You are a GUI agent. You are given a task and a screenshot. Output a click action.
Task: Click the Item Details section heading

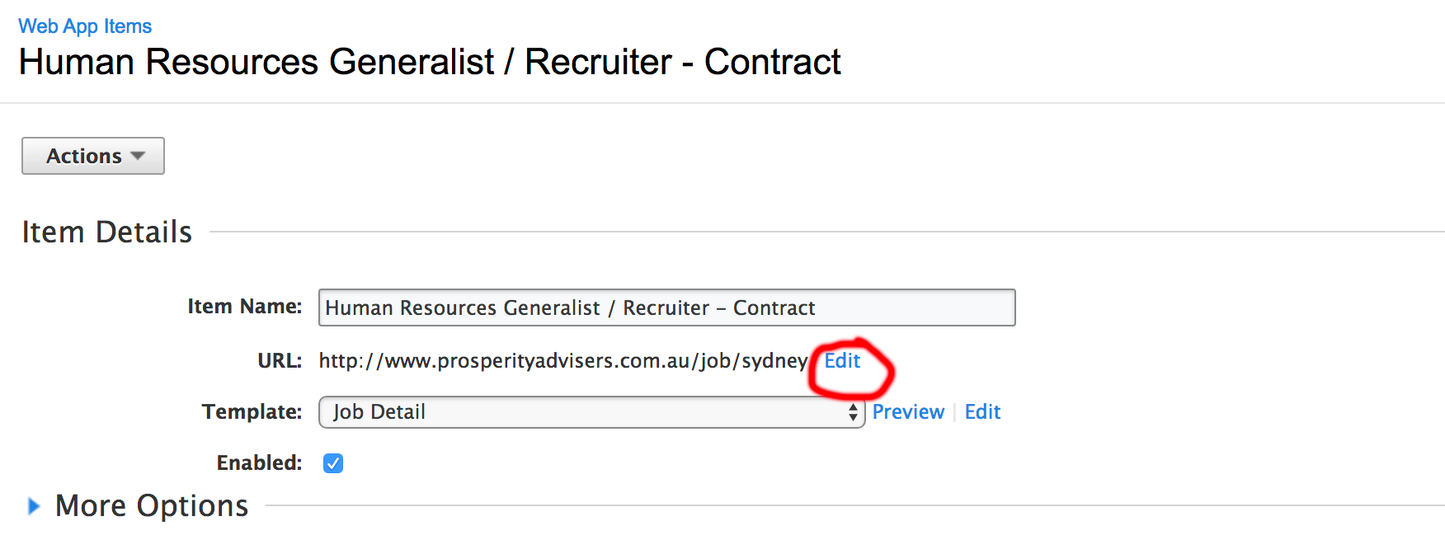click(x=107, y=232)
